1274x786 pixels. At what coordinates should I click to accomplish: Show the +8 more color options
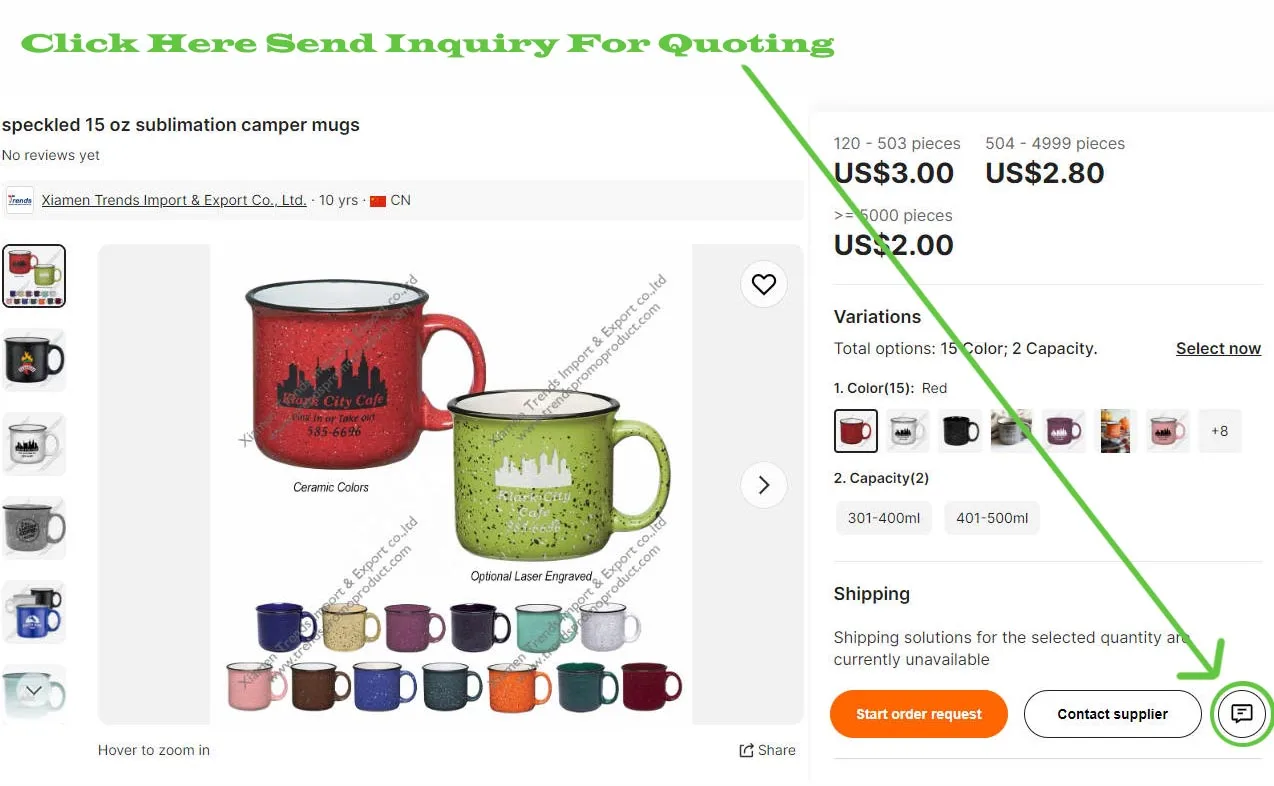pos(1220,431)
